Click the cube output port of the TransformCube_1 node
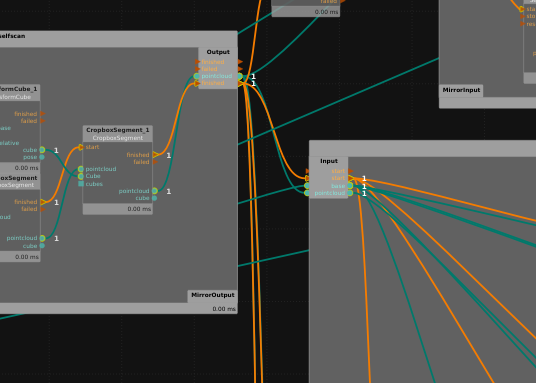This screenshot has width=536, height=383. click(42, 150)
